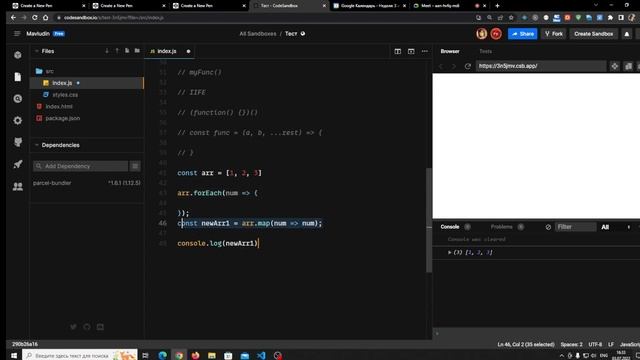Open the Configuration gear icon in sidebar
This screenshot has height=360, width=640.
click(x=18, y=120)
